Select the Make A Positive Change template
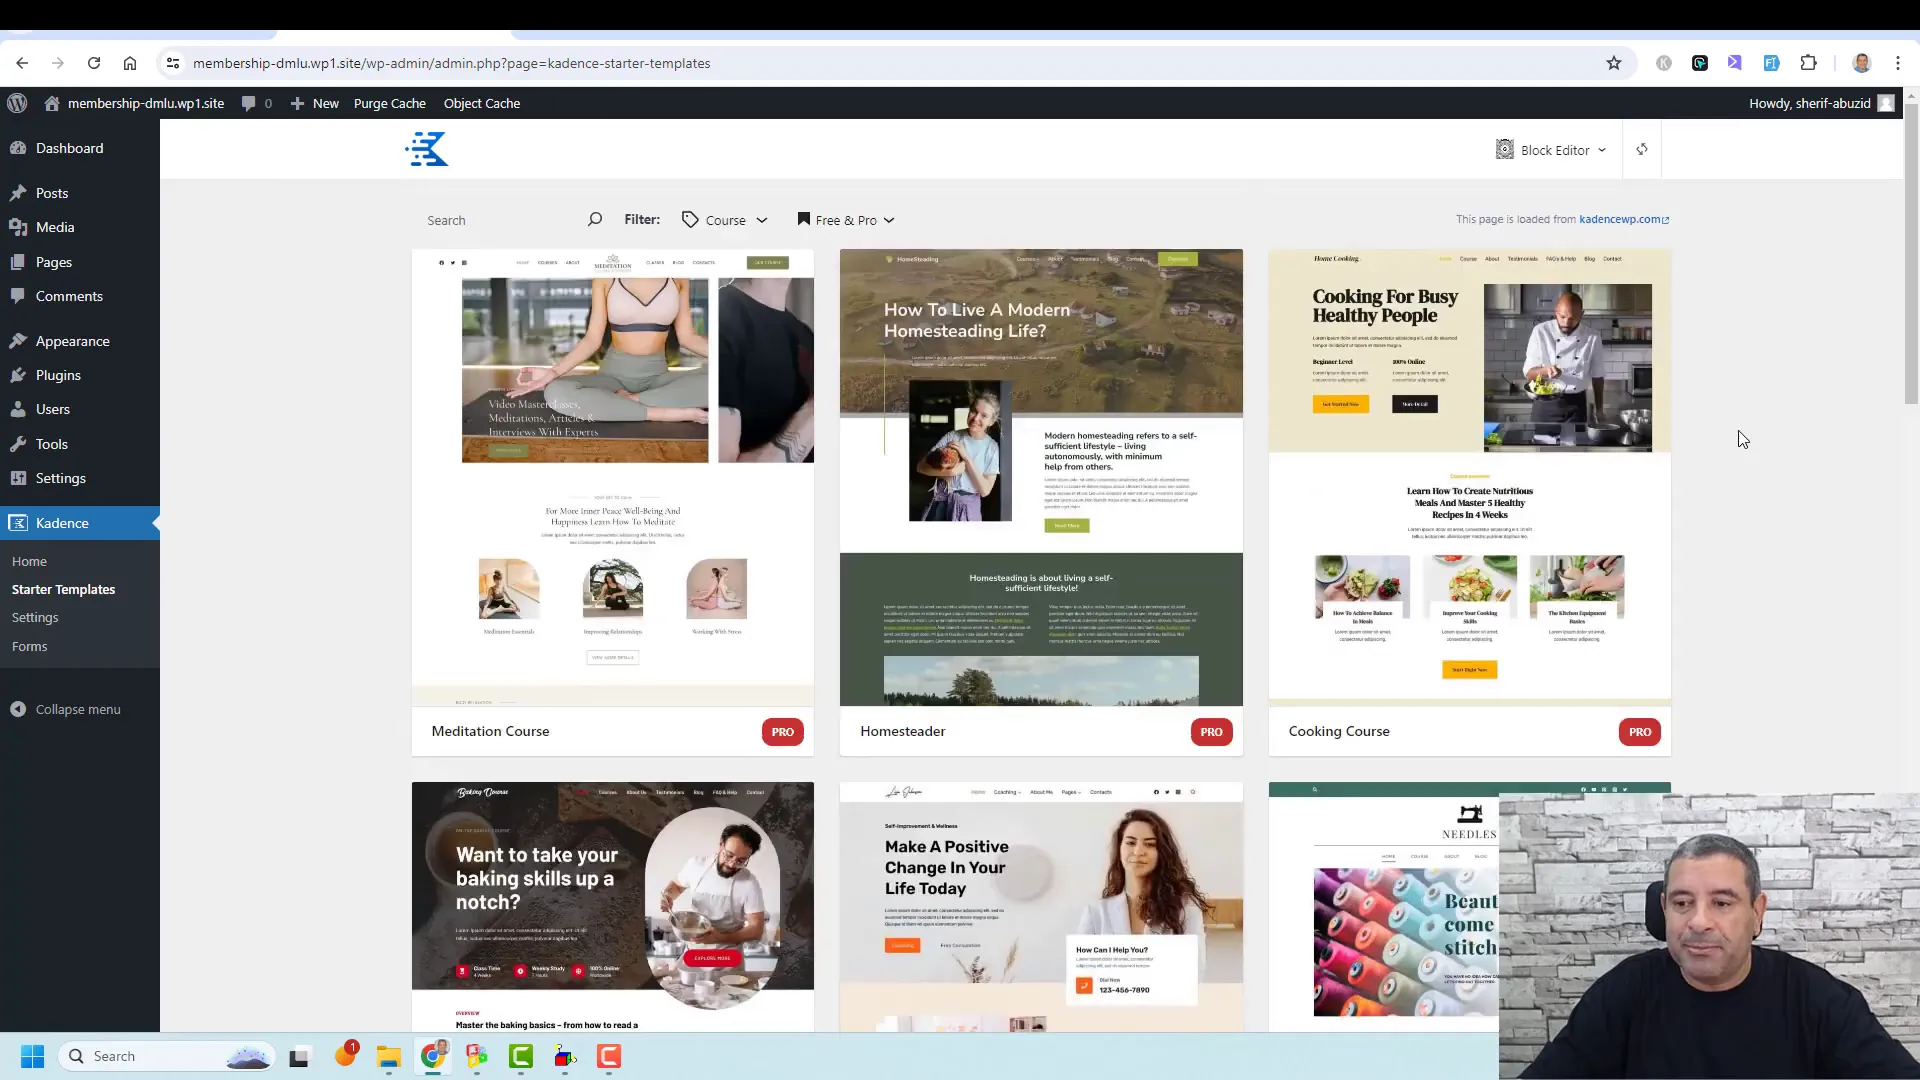1920x1080 pixels. pyautogui.click(x=1041, y=907)
